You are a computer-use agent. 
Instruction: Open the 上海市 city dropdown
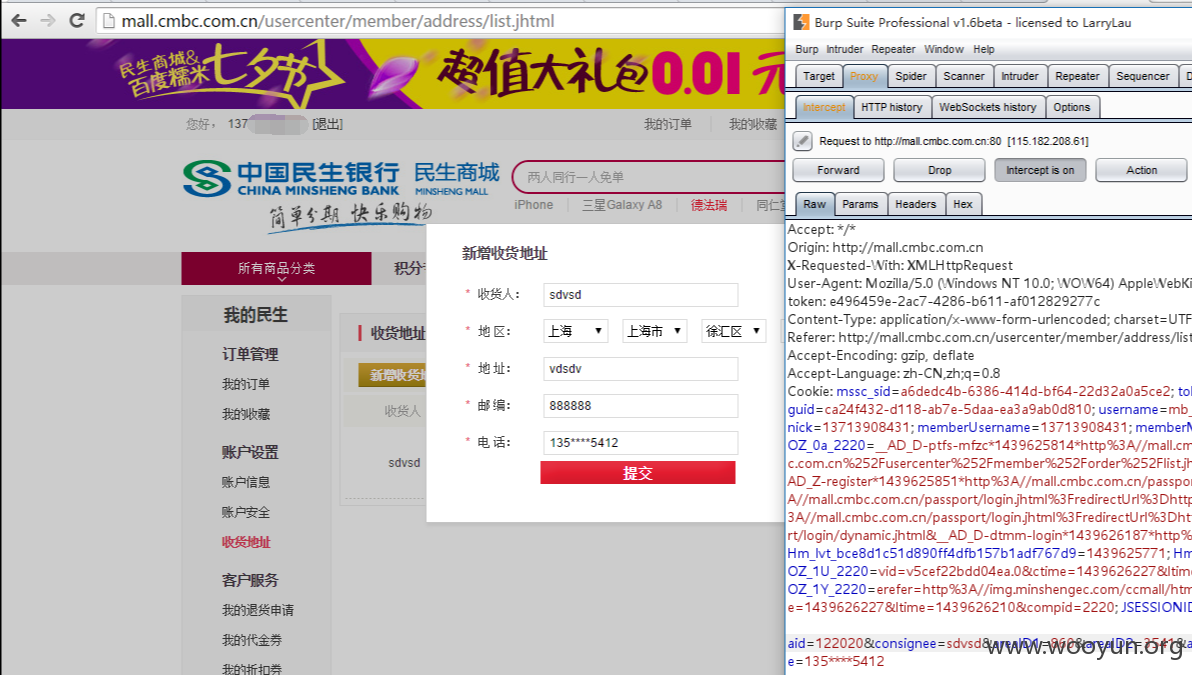click(x=655, y=331)
